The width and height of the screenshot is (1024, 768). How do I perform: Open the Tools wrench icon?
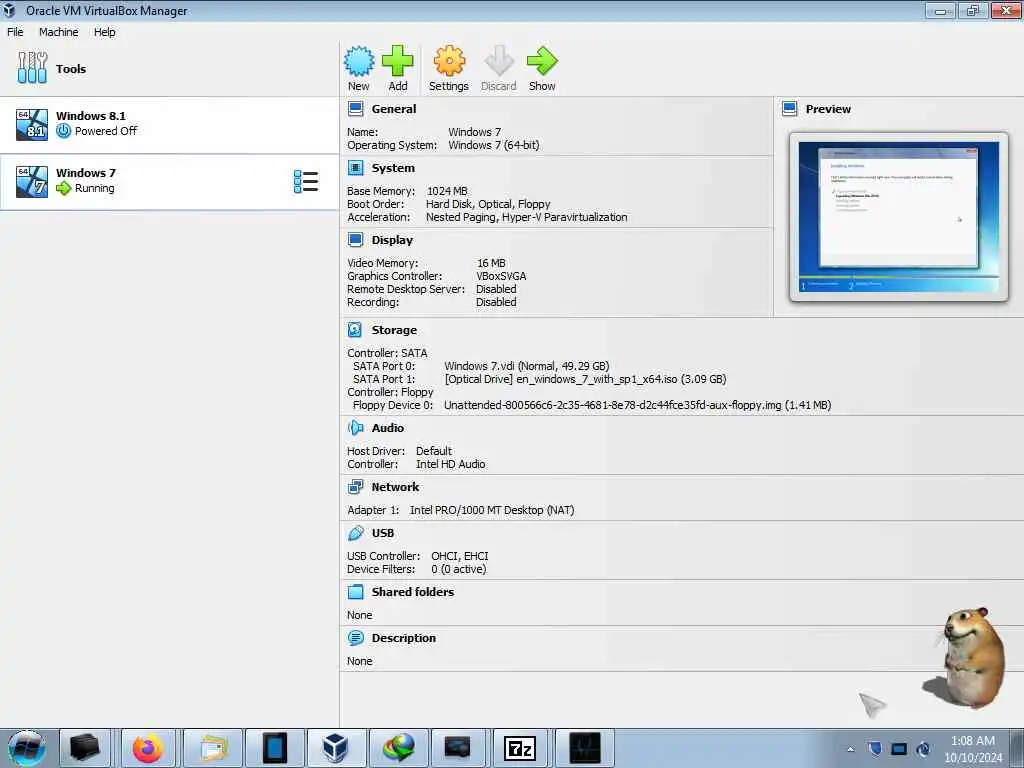32,68
